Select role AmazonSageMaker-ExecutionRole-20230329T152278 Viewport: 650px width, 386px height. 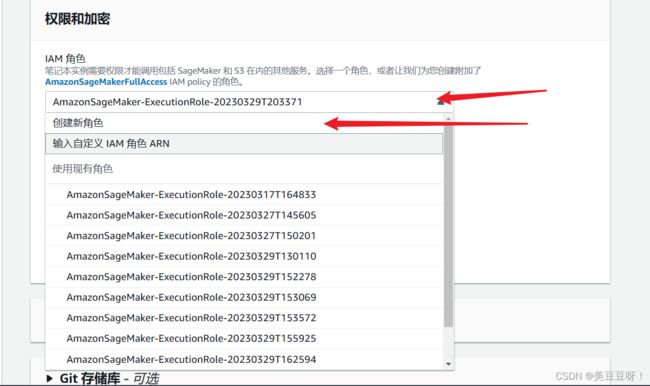point(244,277)
